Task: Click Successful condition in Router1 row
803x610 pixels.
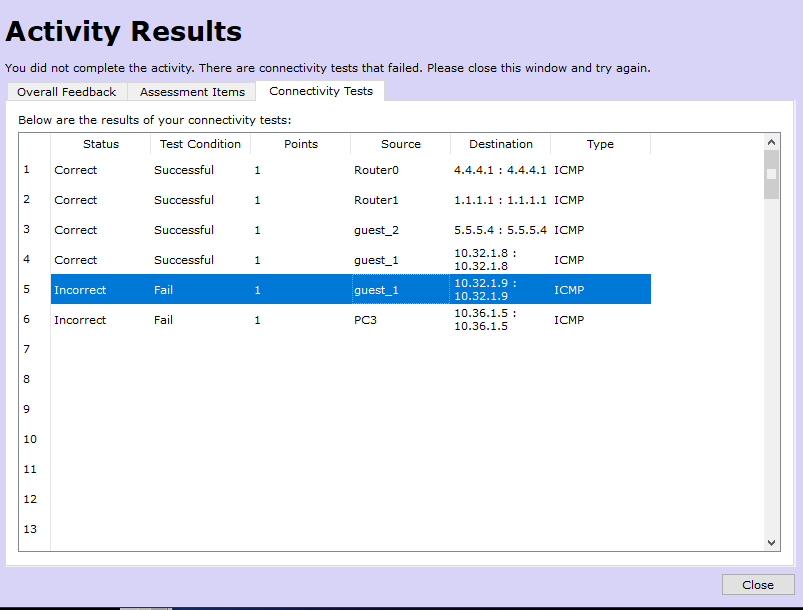Action: tap(200, 200)
